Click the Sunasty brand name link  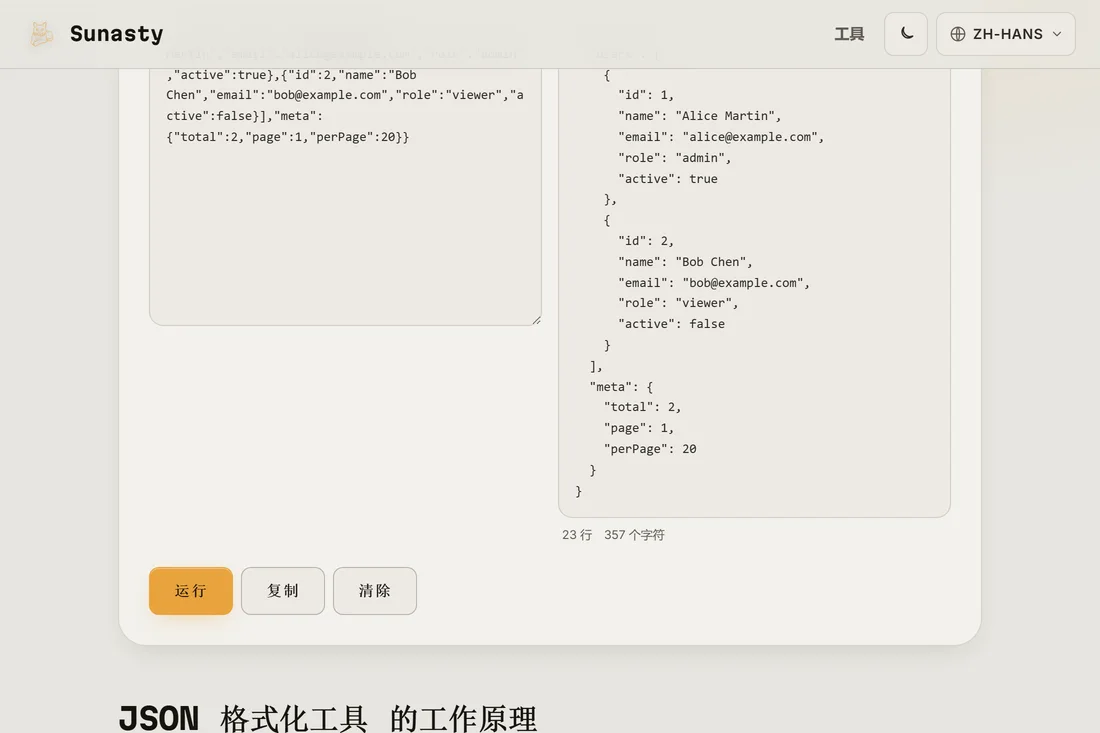click(x=116, y=34)
